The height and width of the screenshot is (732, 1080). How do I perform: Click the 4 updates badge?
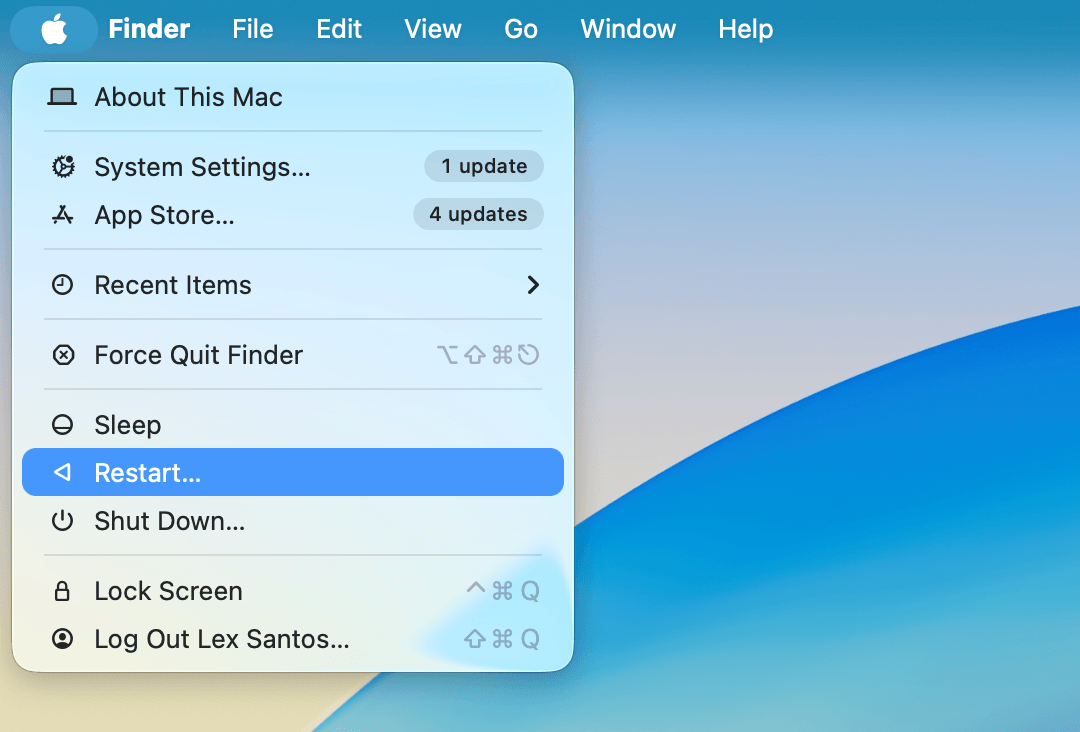pyautogui.click(x=478, y=214)
